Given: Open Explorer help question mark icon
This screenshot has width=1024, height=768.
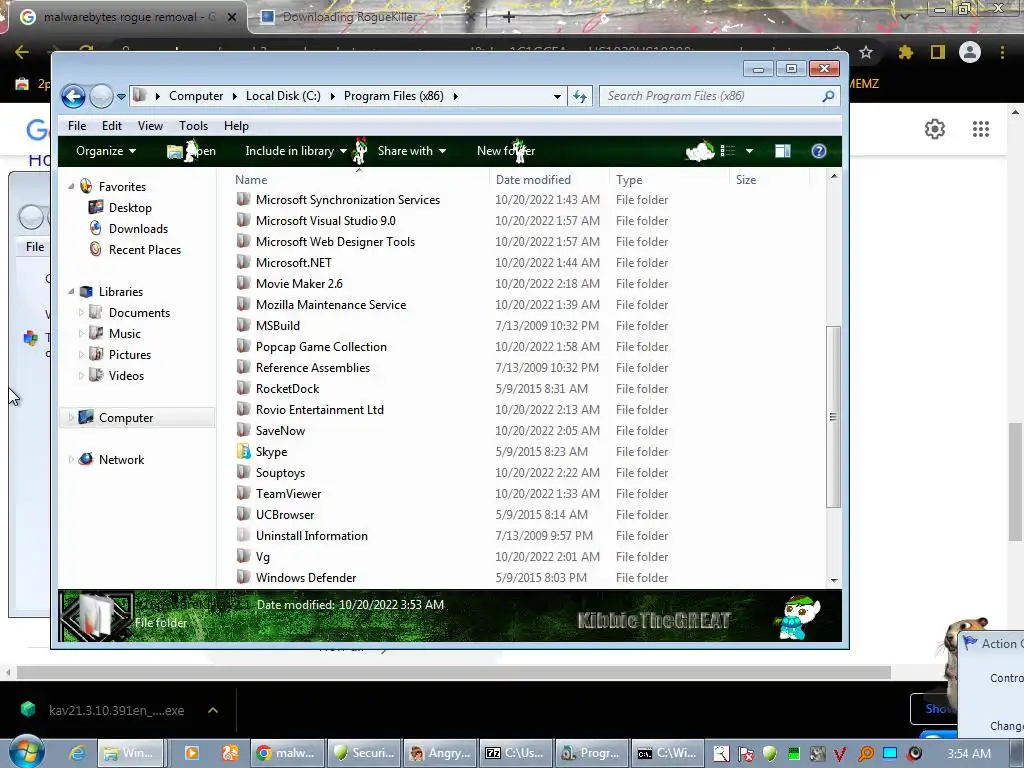Looking at the screenshot, I should pyautogui.click(x=818, y=151).
